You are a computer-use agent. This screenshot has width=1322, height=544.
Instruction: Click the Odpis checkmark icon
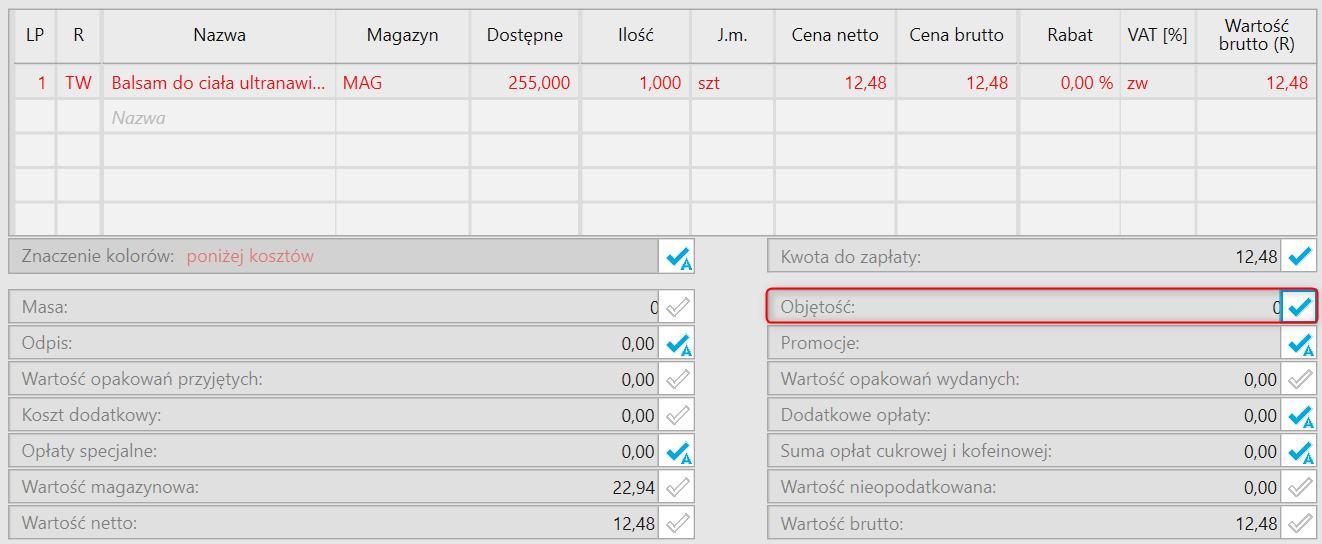(x=677, y=344)
